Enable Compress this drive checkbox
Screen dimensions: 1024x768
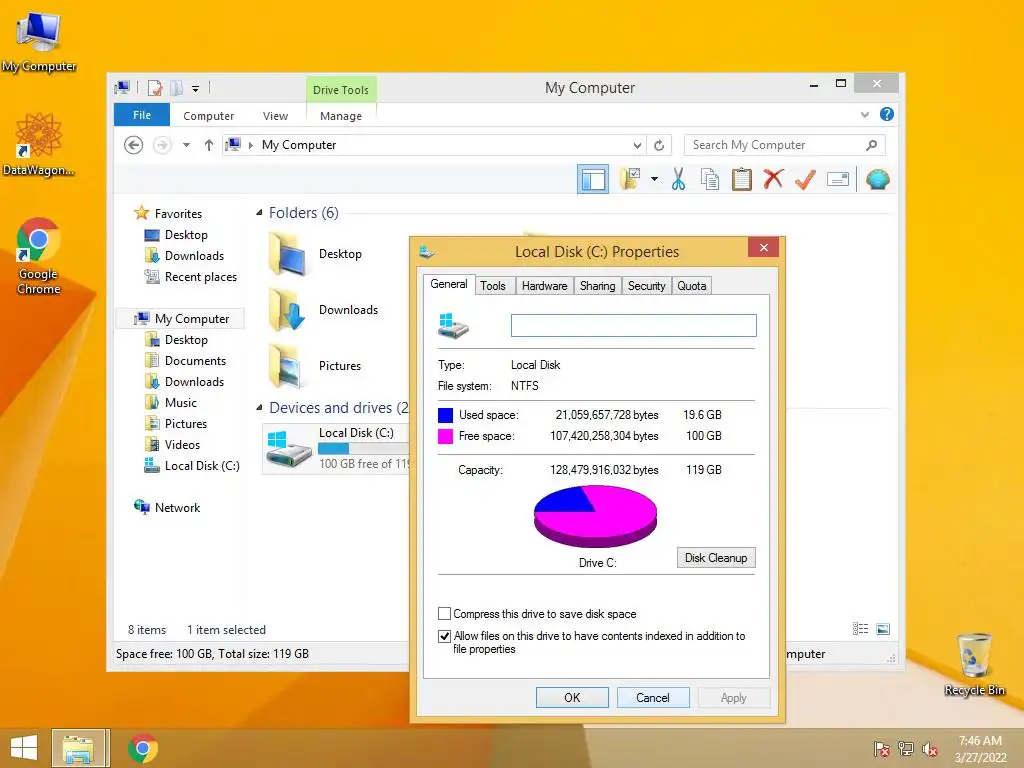pos(444,614)
